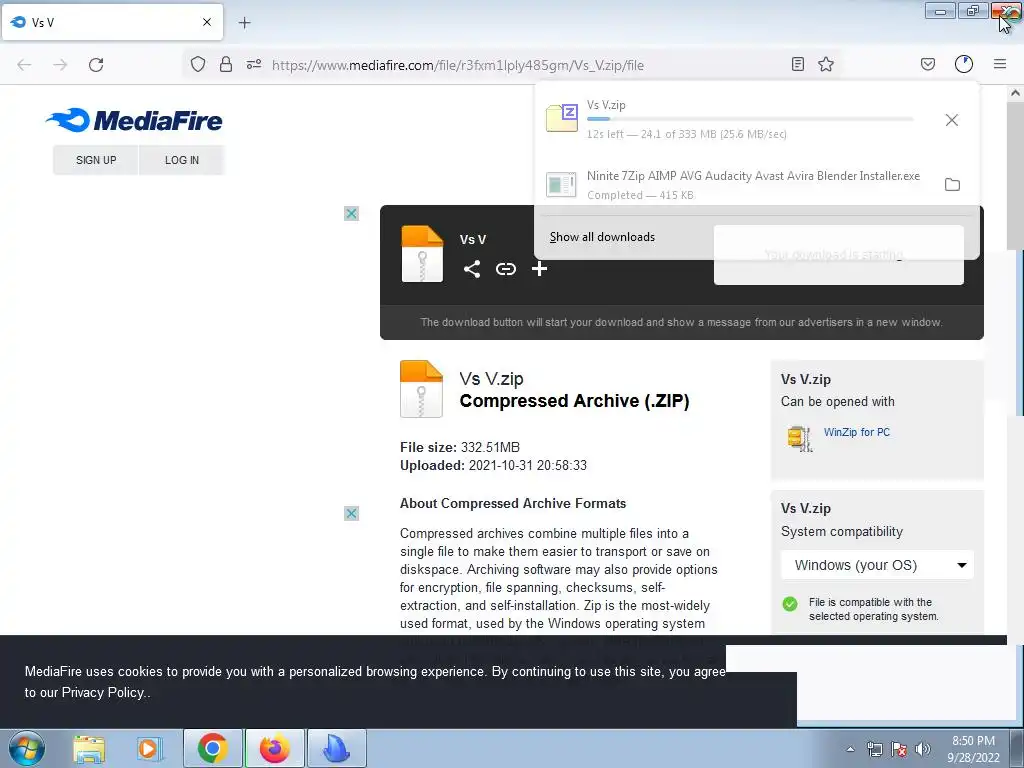1024x768 pixels.
Task: Click the volume speaker tray icon
Action: click(x=923, y=749)
